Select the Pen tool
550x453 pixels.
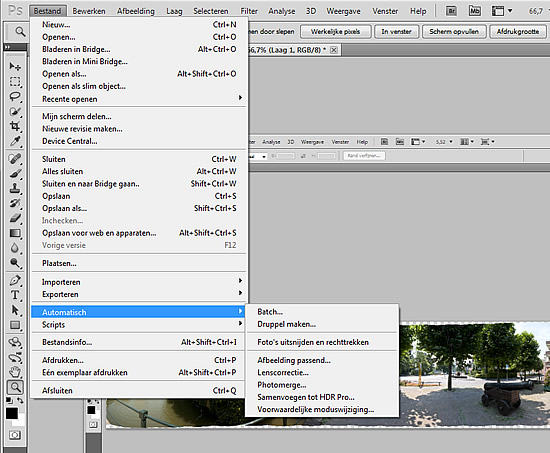click(x=15, y=281)
